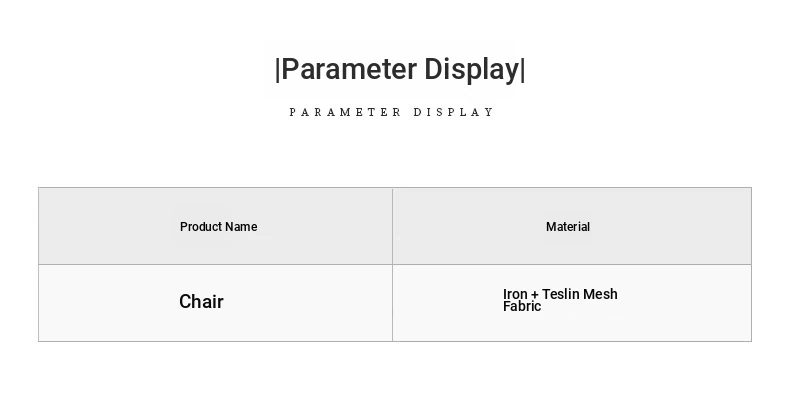790x420 pixels.
Task: Select the spaced PARAMETER DISPLAY subtitle
Action: (x=391, y=112)
